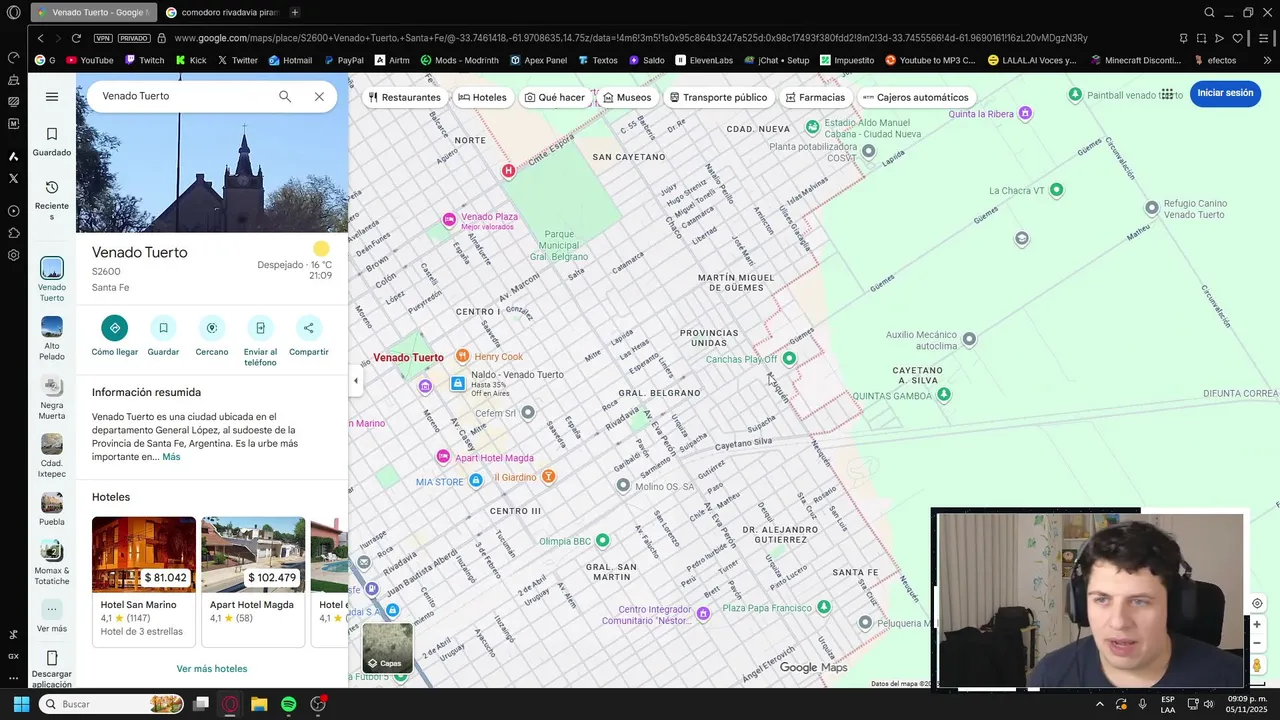1280x720 pixels.
Task: Select the Alto Pelado recent place
Action: (x=52, y=338)
